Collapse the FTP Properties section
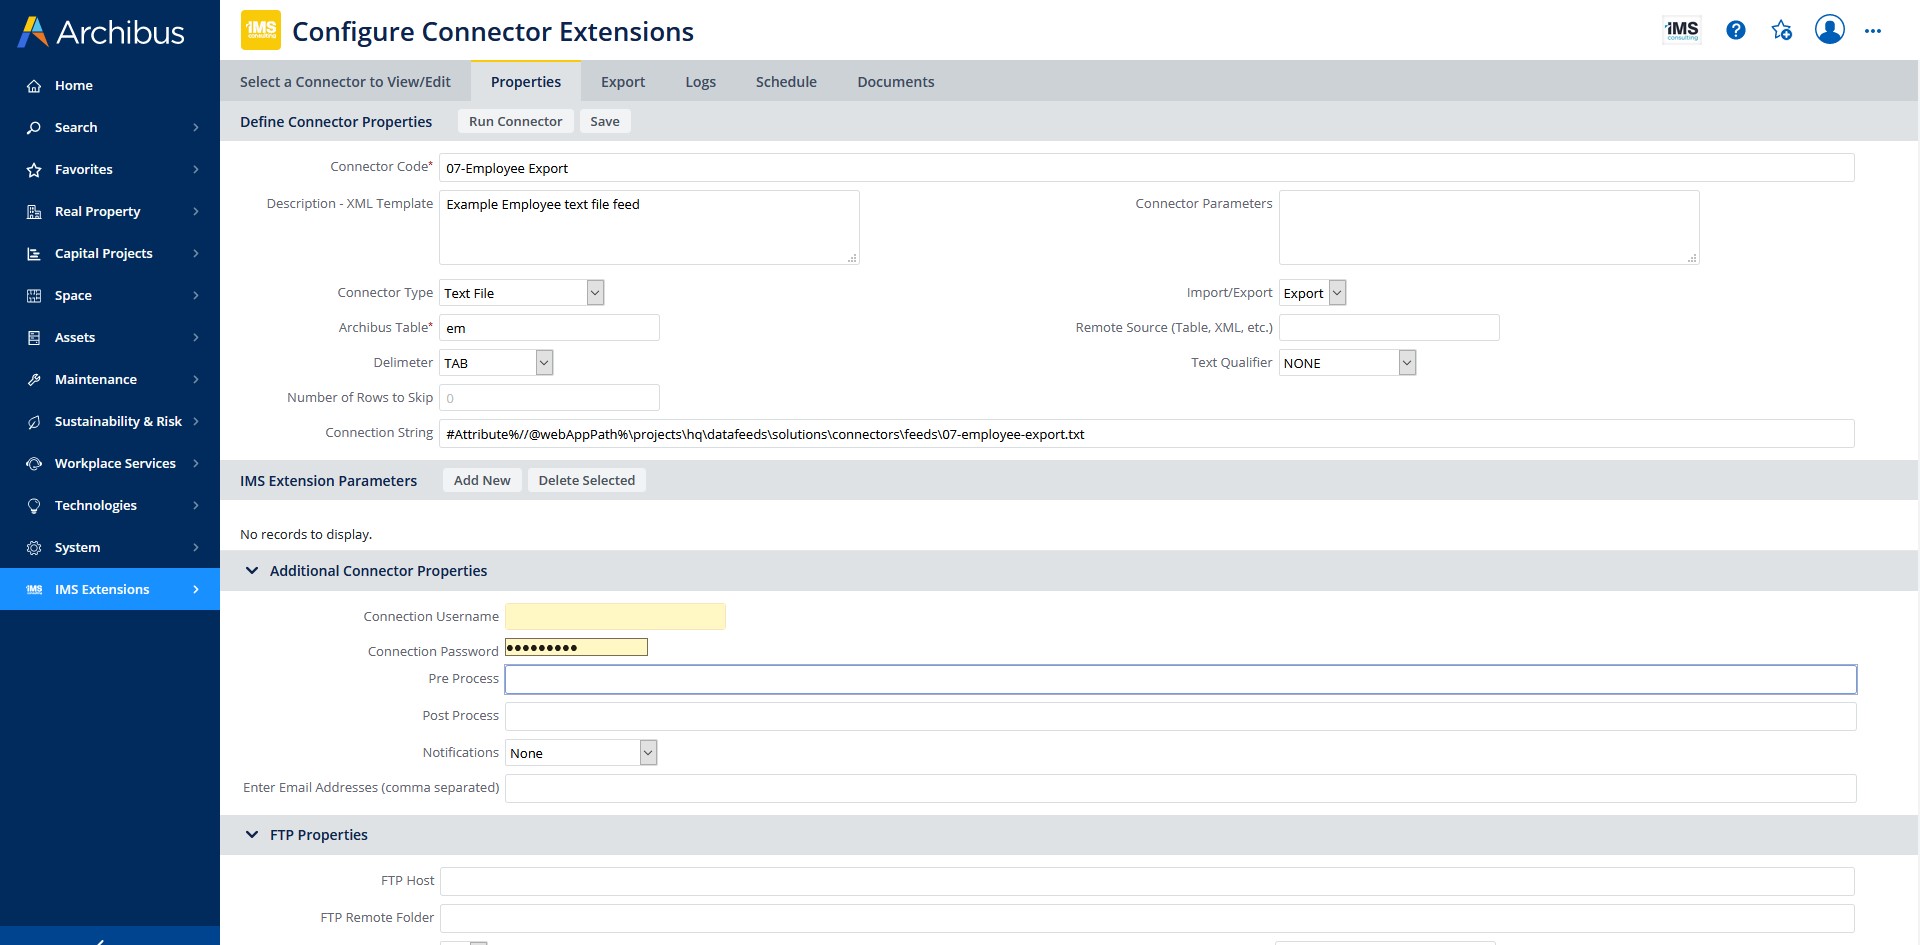 click(252, 834)
